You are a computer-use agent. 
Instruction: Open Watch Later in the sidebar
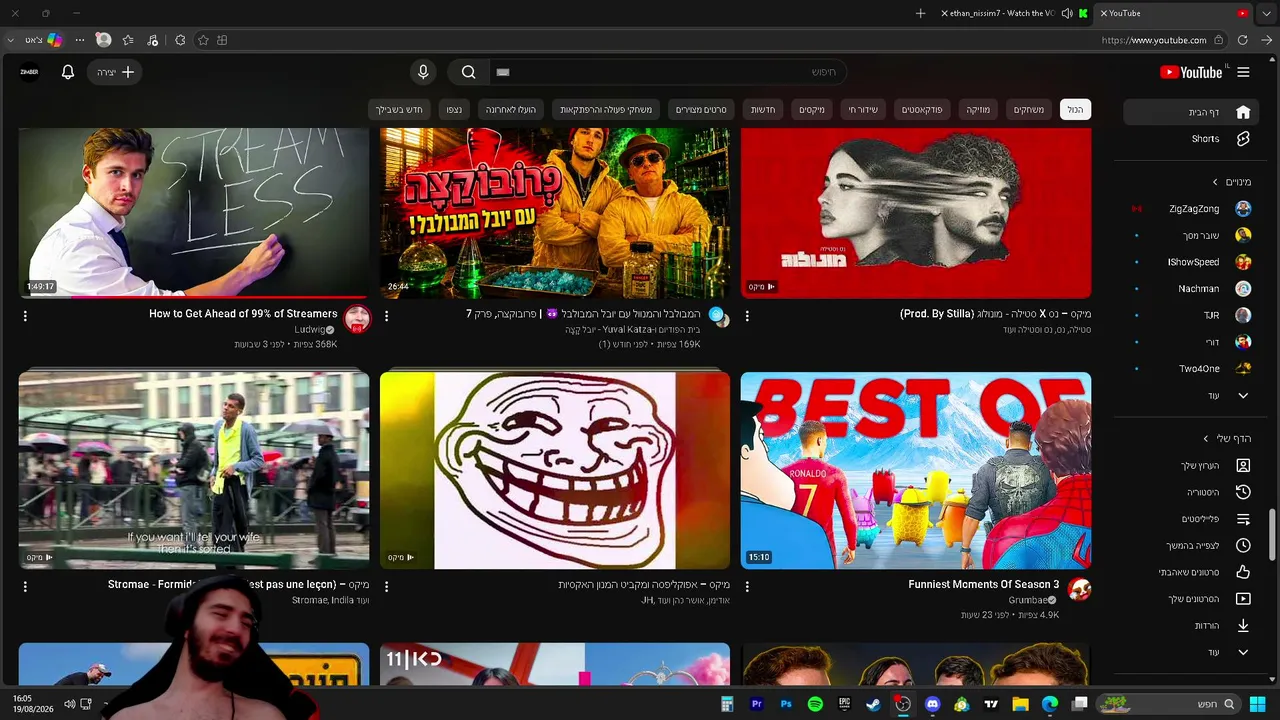[1190, 545]
